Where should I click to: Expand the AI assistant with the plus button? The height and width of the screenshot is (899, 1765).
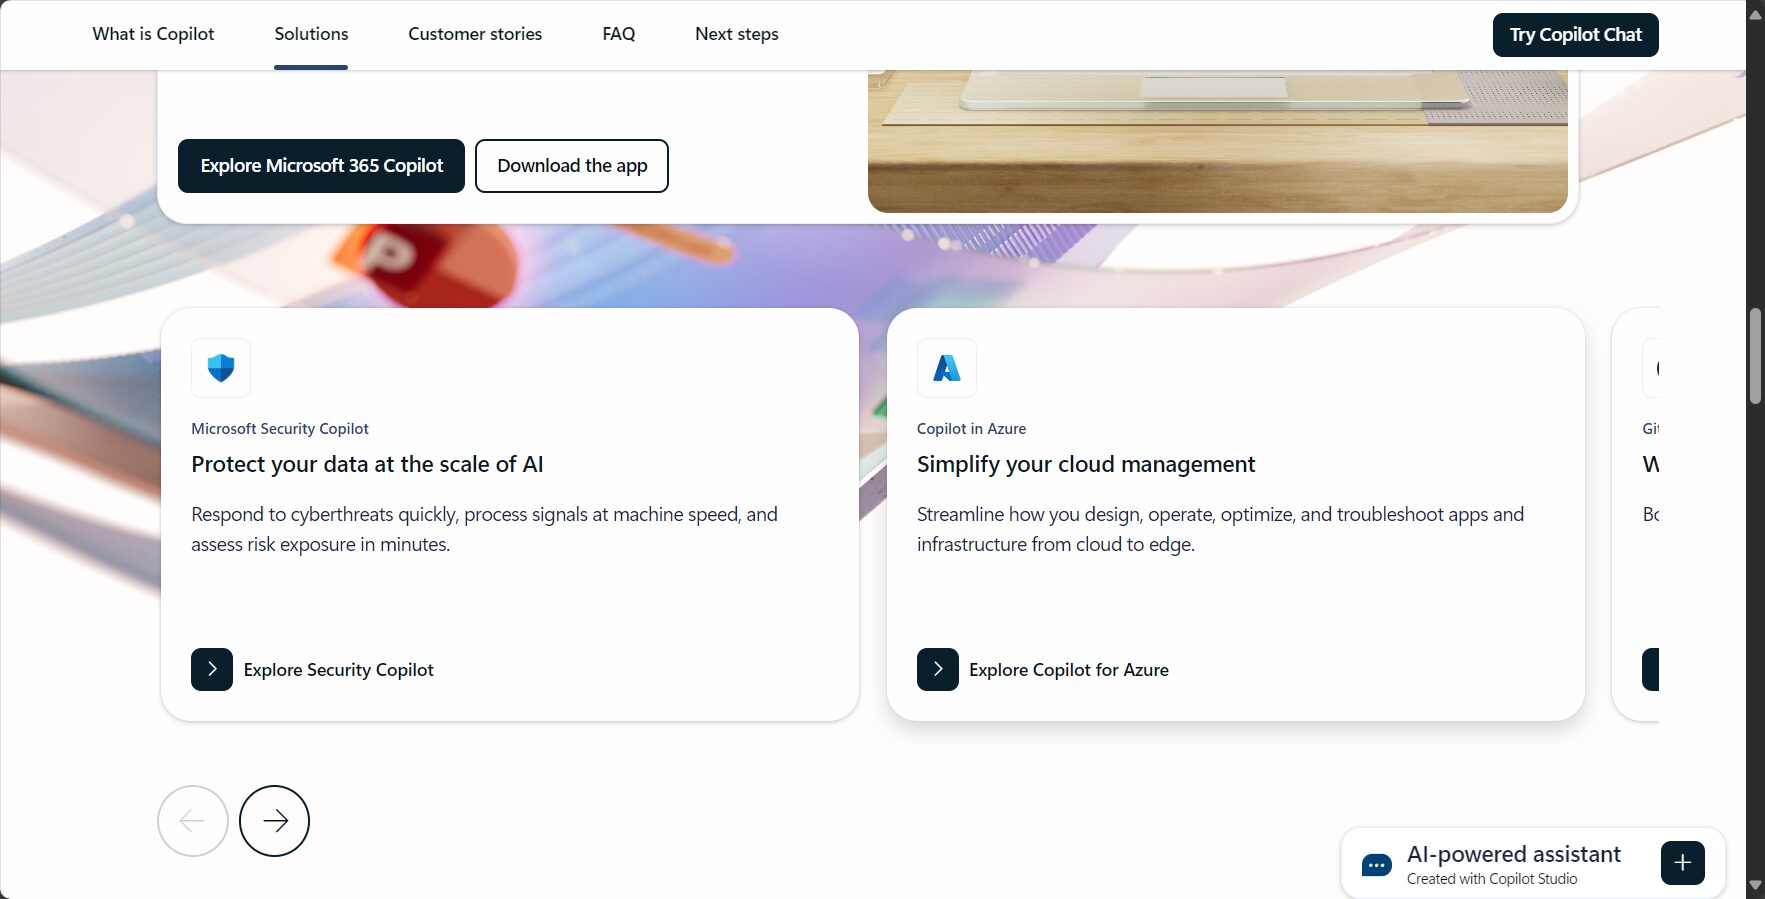[1683, 863]
